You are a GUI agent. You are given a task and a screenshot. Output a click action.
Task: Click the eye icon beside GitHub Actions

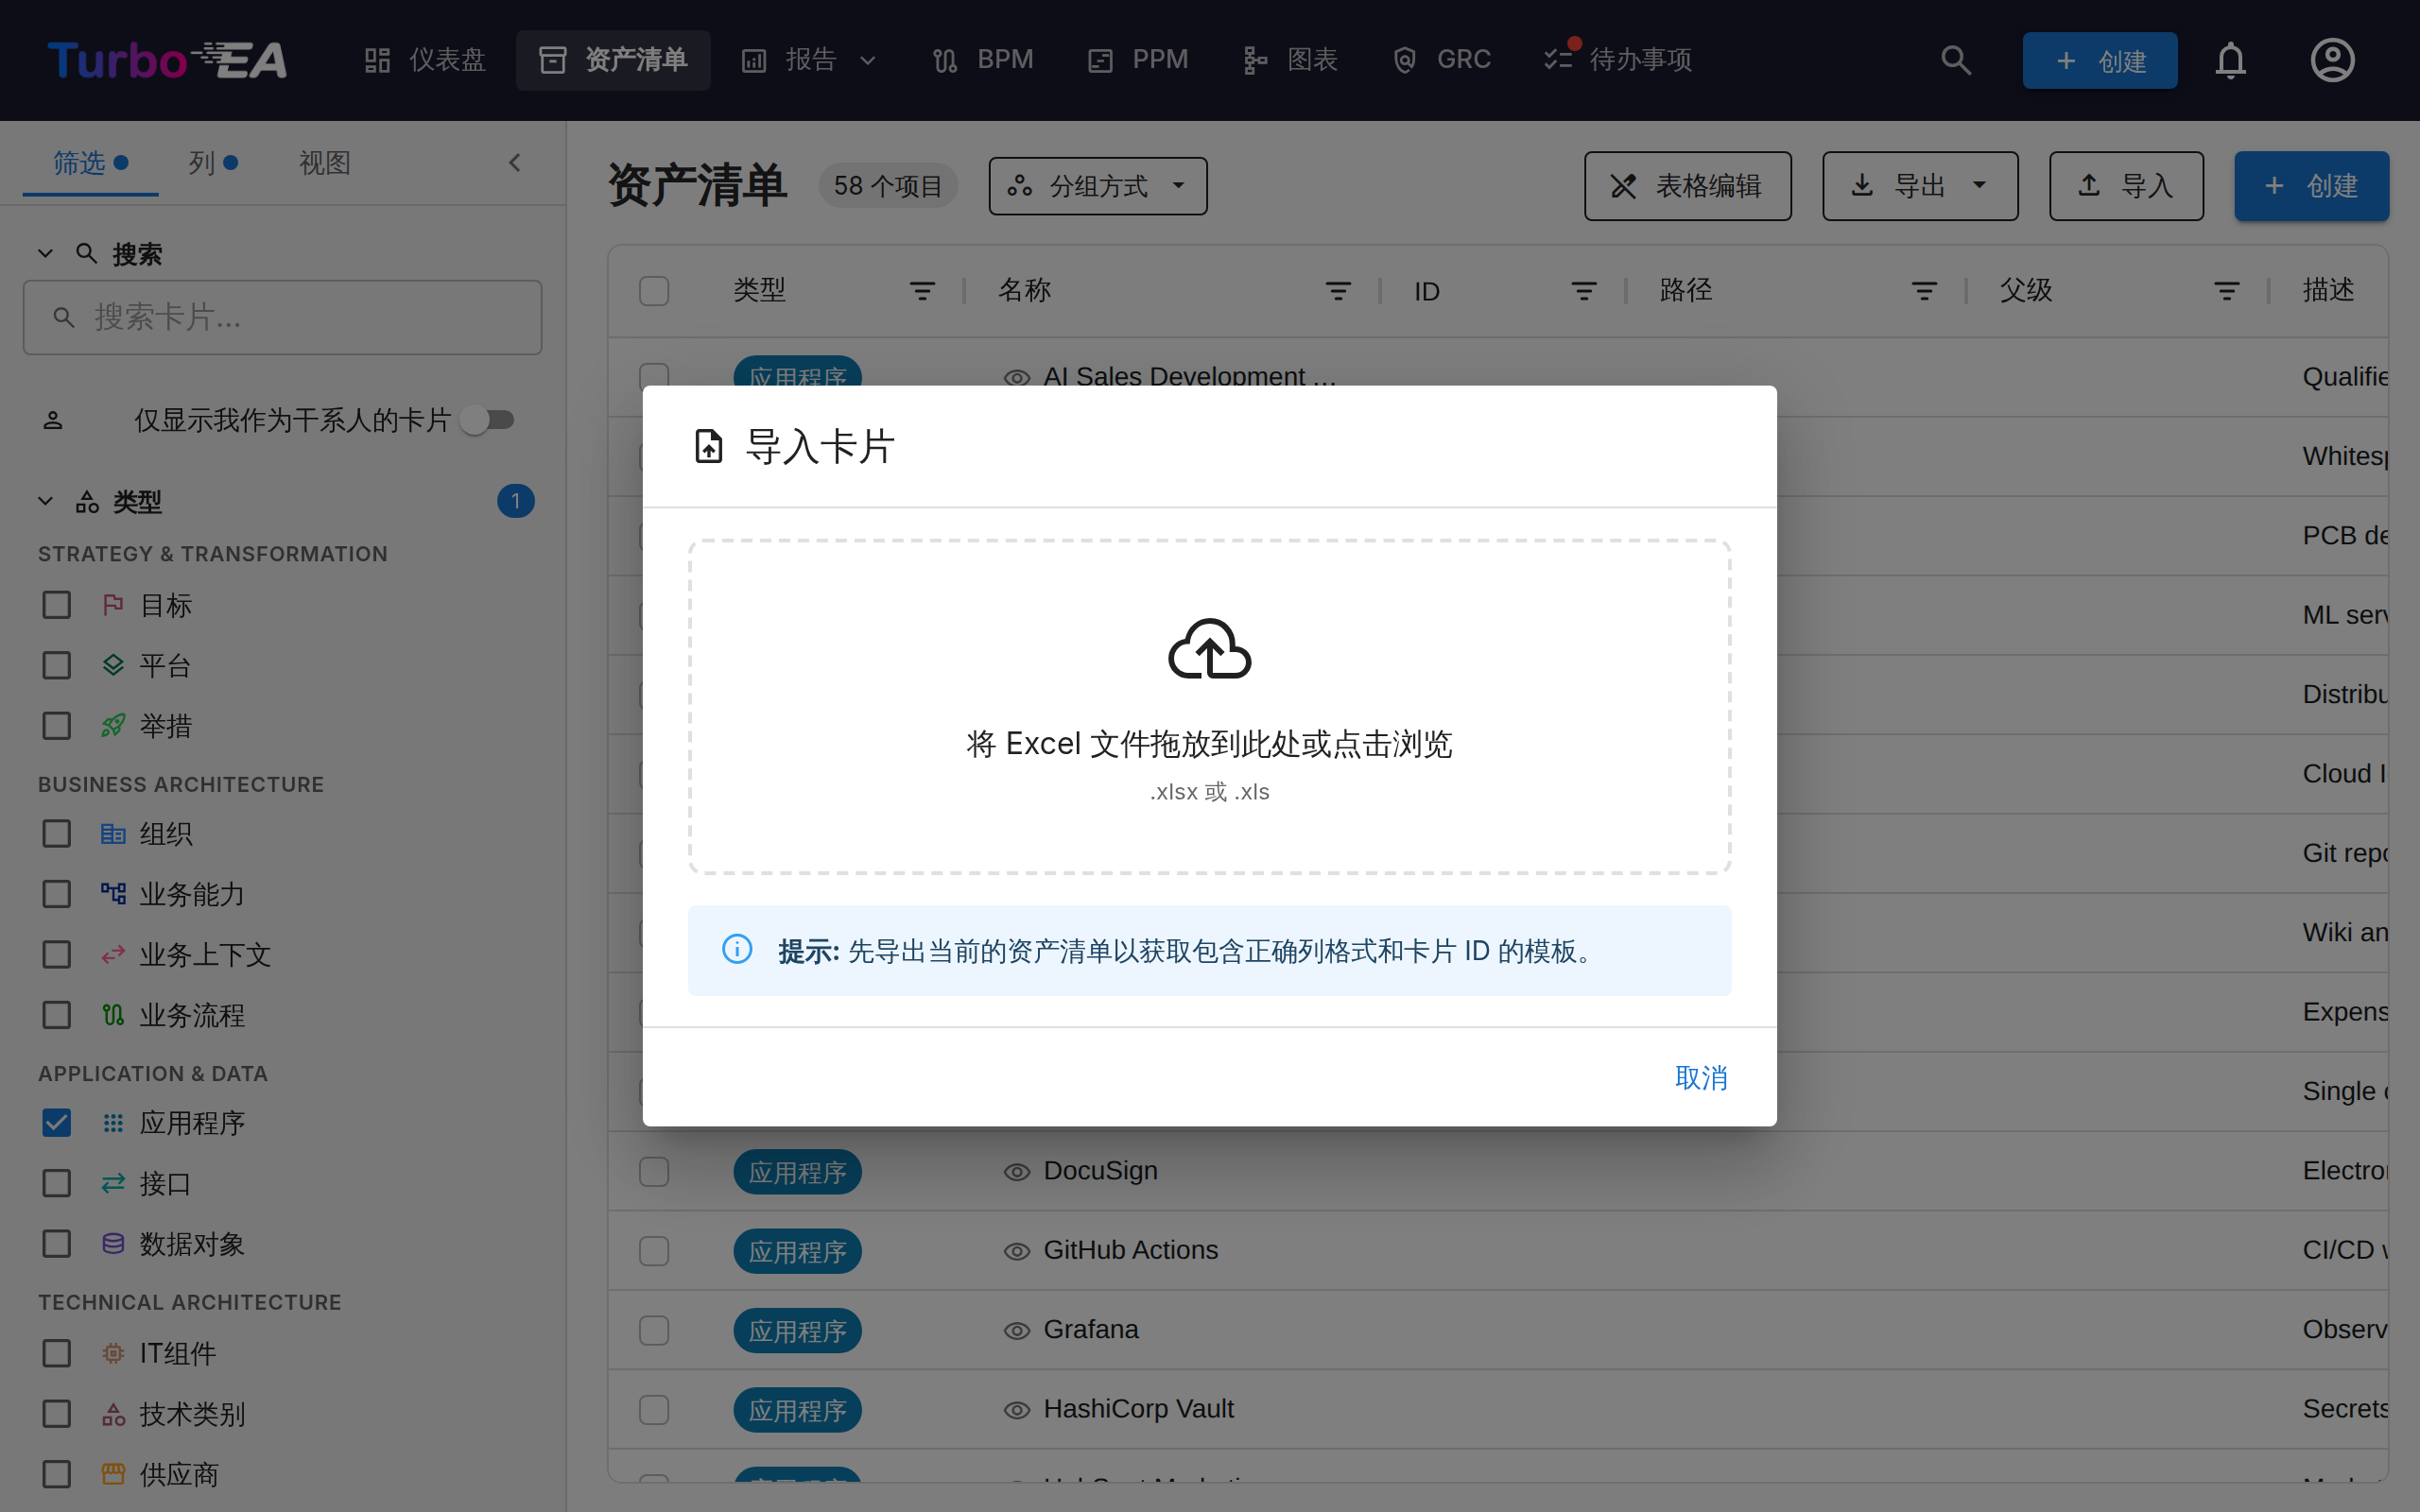1017,1251
